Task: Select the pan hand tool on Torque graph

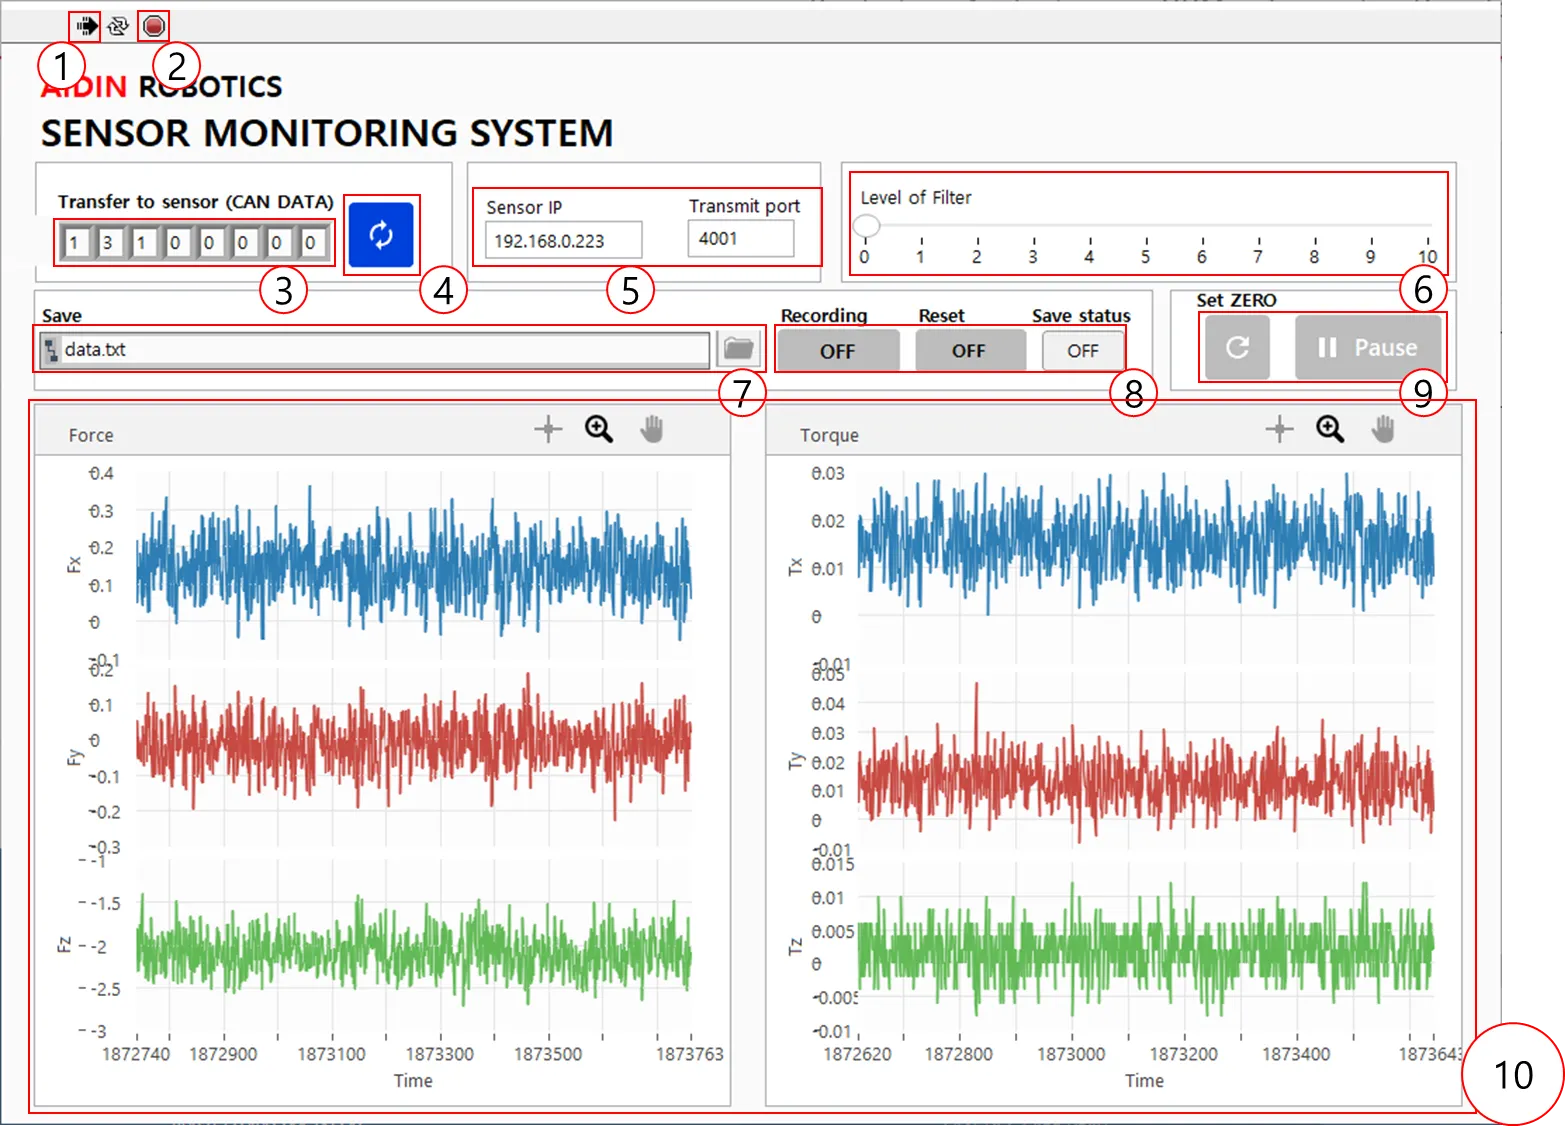Action: tap(1383, 429)
